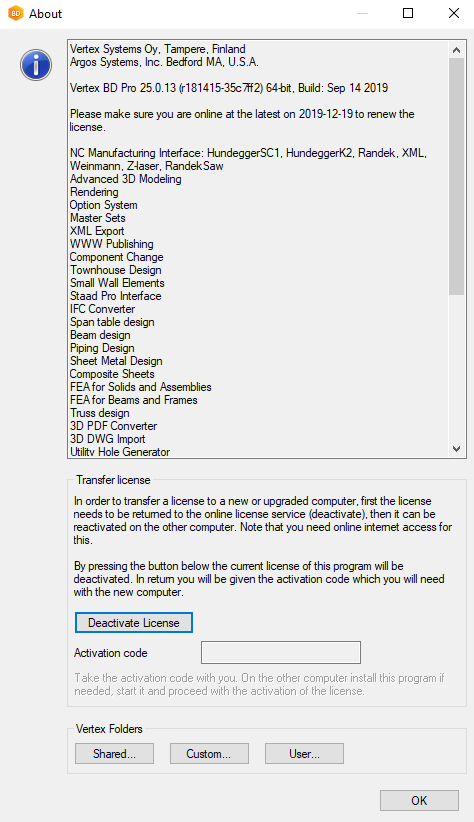Click the Activation code input field

(x=281, y=653)
